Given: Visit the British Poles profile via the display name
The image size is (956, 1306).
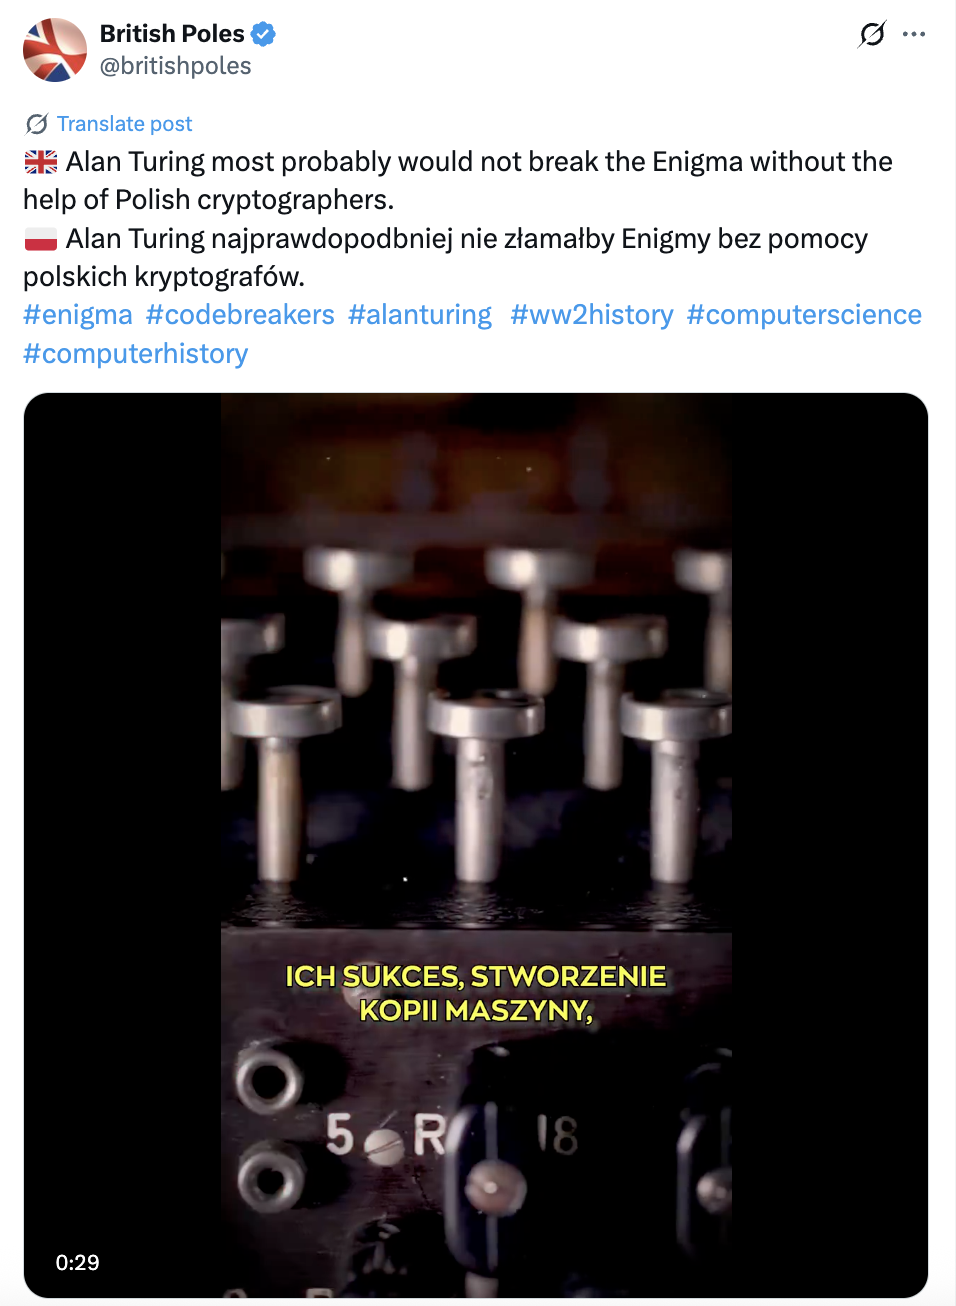Looking at the screenshot, I should tap(170, 32).
